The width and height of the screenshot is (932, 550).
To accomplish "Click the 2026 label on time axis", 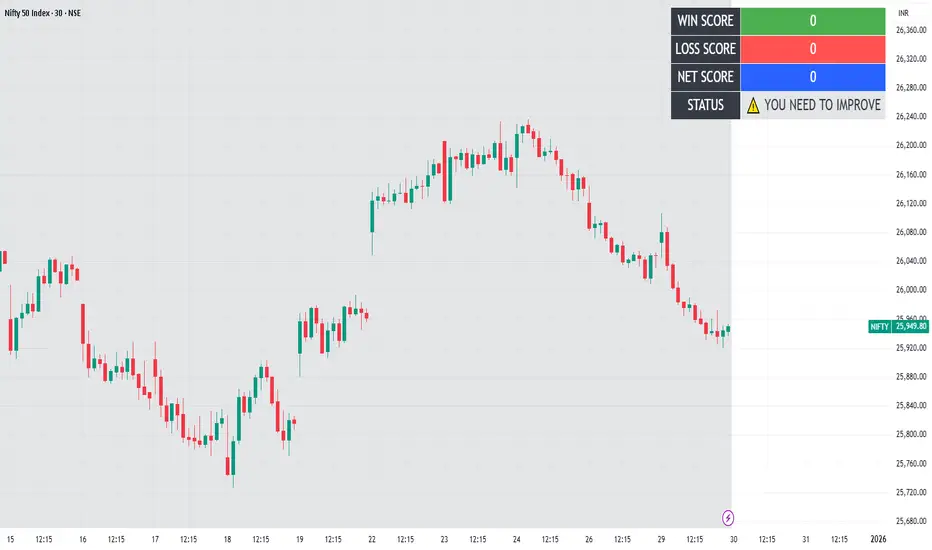I will 878,539.
